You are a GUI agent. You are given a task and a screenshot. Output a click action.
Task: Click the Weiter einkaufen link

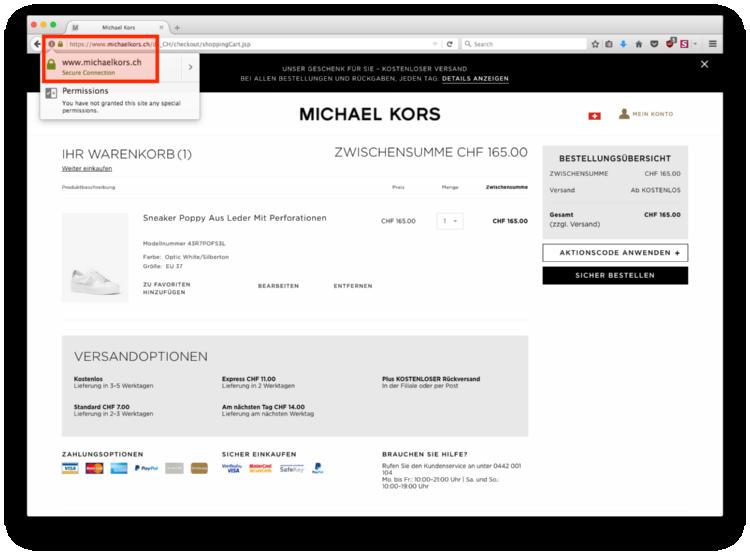coord(87,169)
